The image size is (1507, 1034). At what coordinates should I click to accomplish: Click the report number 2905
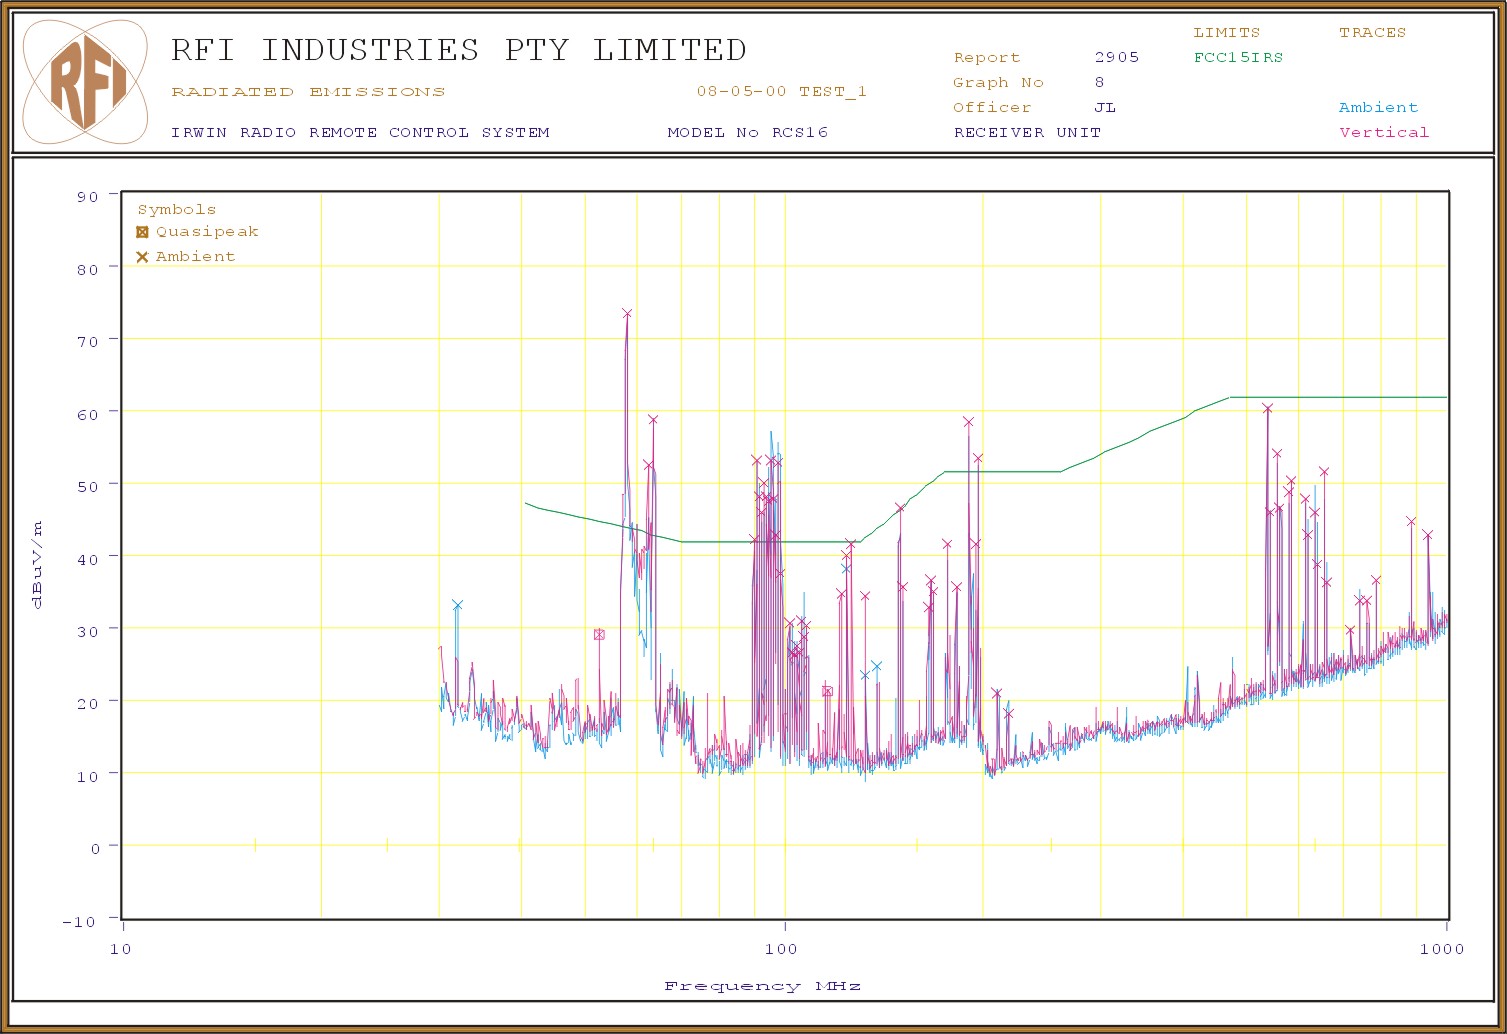coord(1116,58)
